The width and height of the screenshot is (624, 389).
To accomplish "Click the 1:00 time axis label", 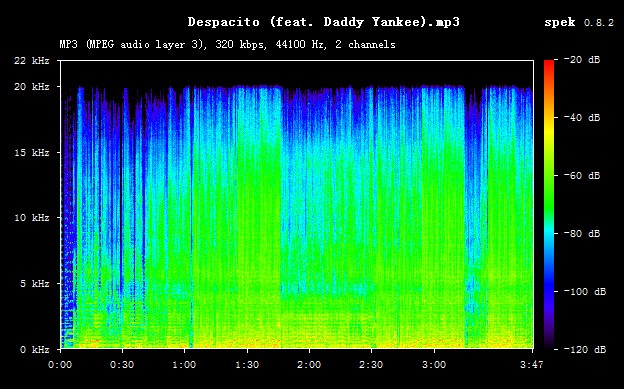I will [184, 365].
